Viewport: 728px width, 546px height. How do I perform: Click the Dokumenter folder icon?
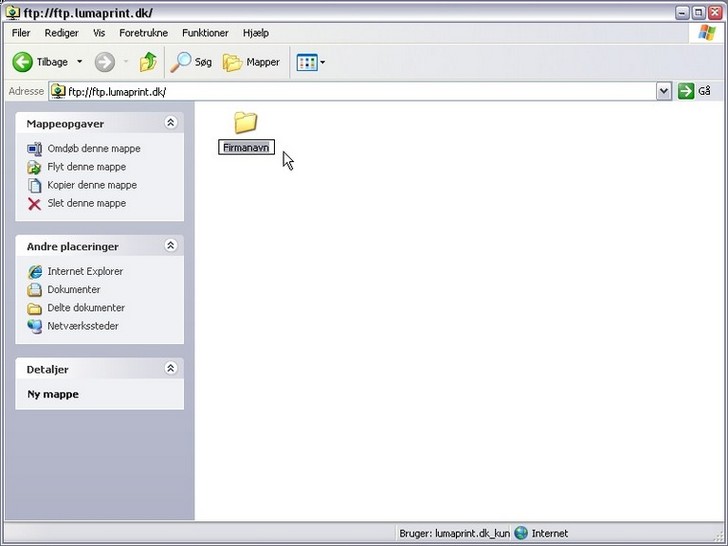[x=34, y=290]
